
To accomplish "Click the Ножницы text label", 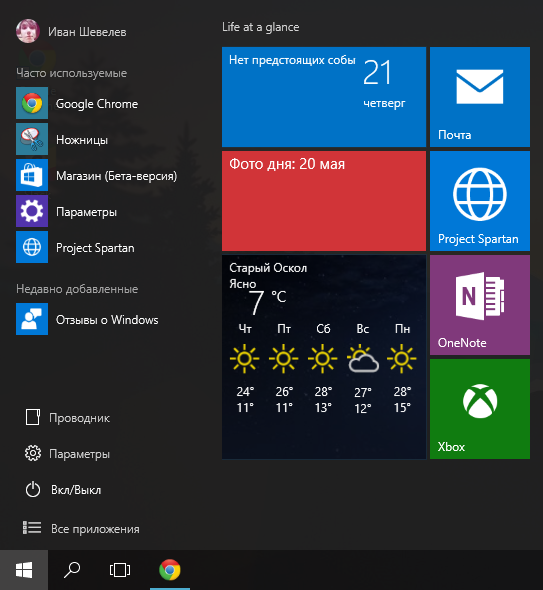I will (x=82, y=140).
